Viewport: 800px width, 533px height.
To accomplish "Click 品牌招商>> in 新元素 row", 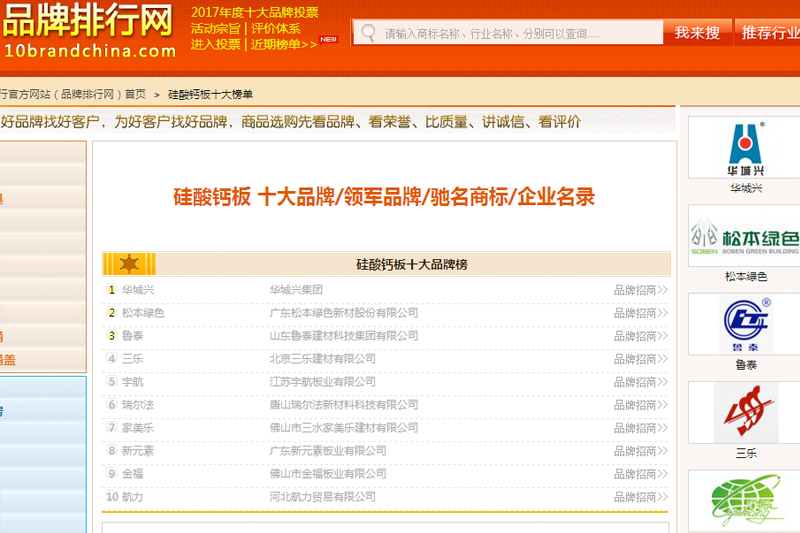I will tap(640, 450).
